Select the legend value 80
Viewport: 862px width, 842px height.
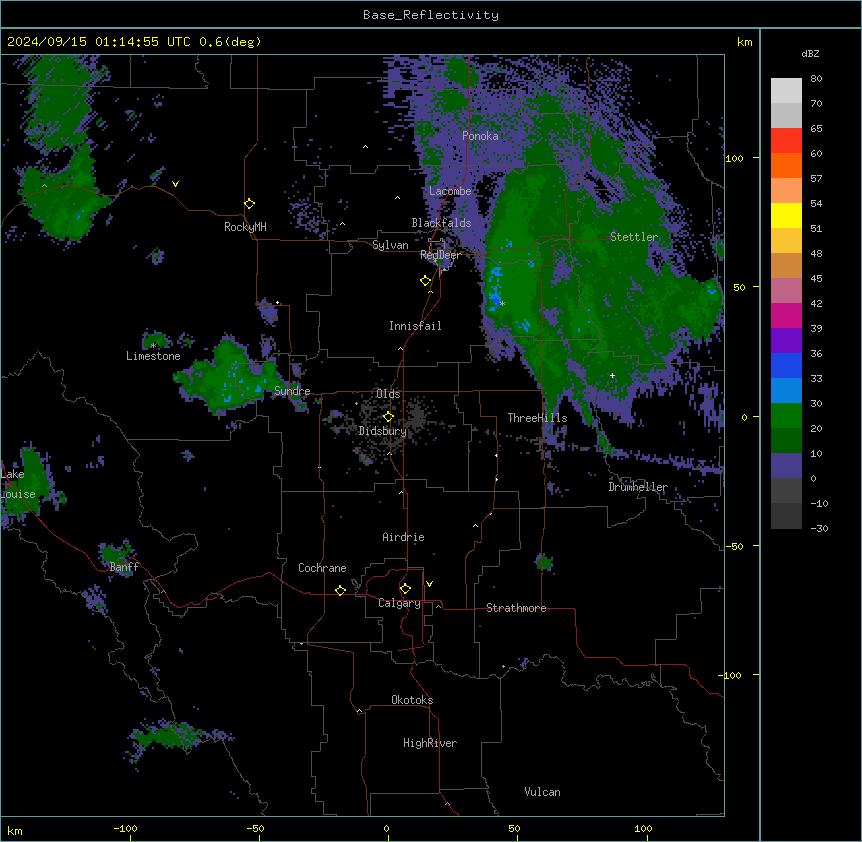816,79
